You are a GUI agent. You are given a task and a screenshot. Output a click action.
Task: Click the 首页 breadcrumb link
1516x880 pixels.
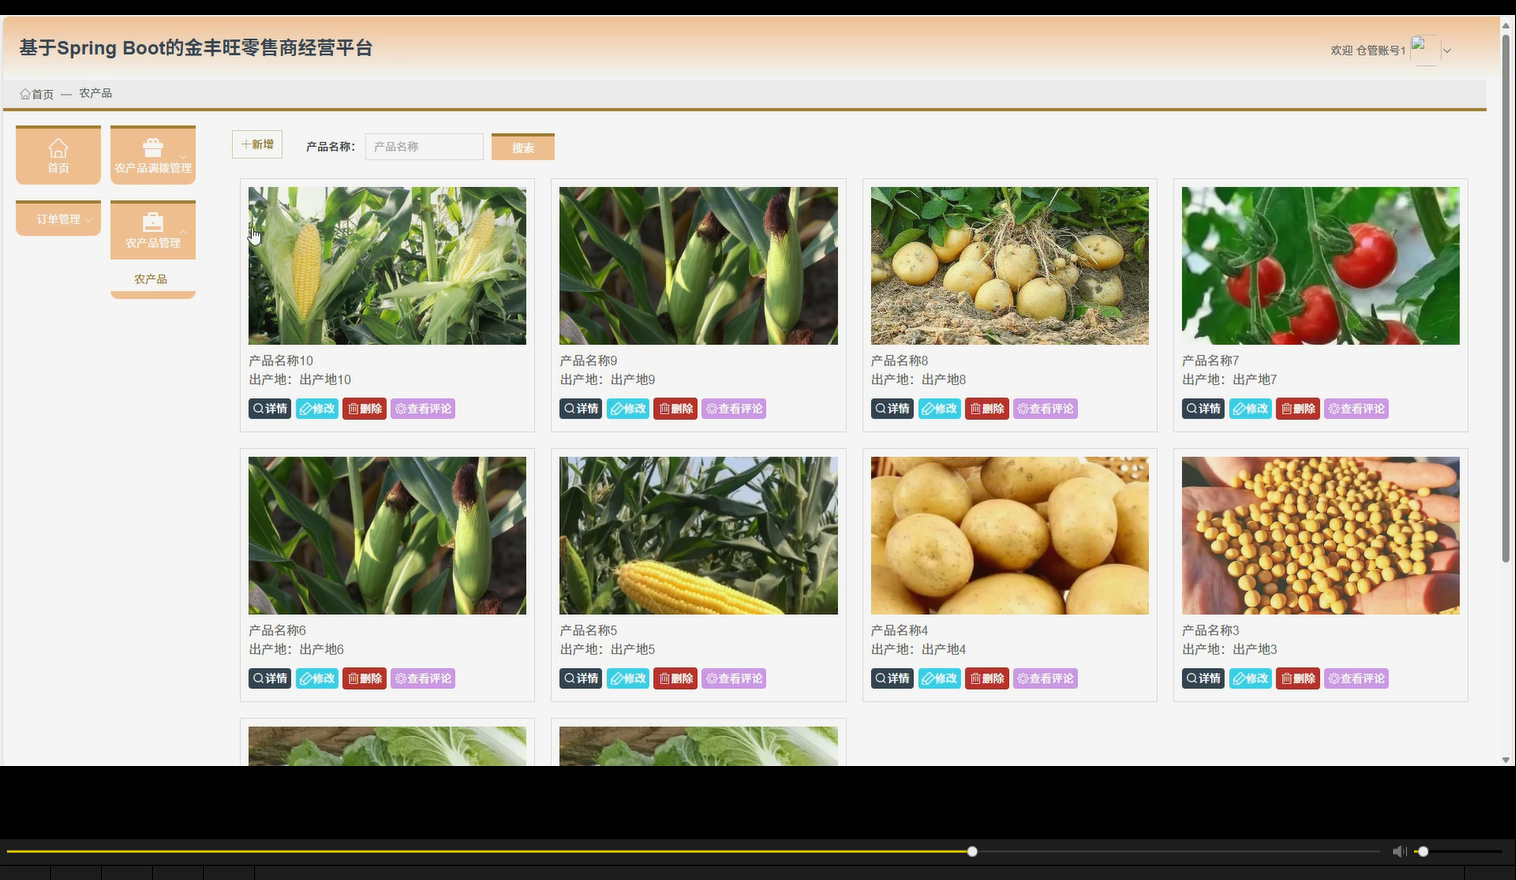pos(37,94)
